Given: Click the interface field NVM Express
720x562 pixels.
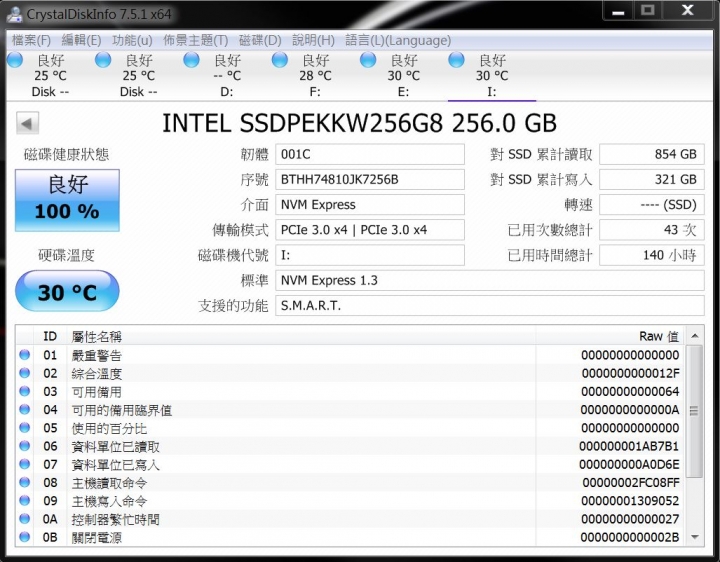Looking at the screenshot, I should (x=370, y=205).
